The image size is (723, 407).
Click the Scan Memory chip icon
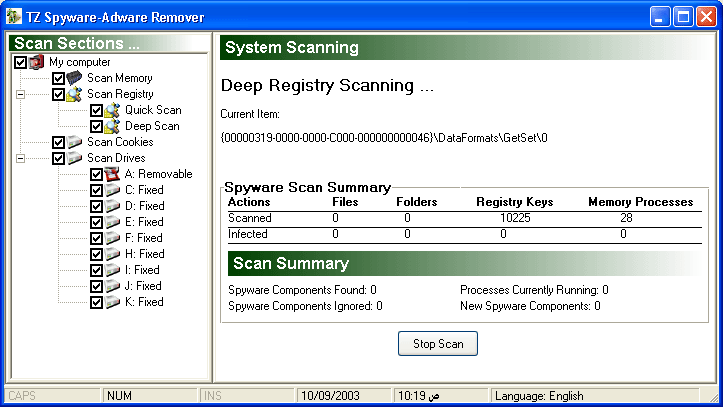[x=74, y=78]
